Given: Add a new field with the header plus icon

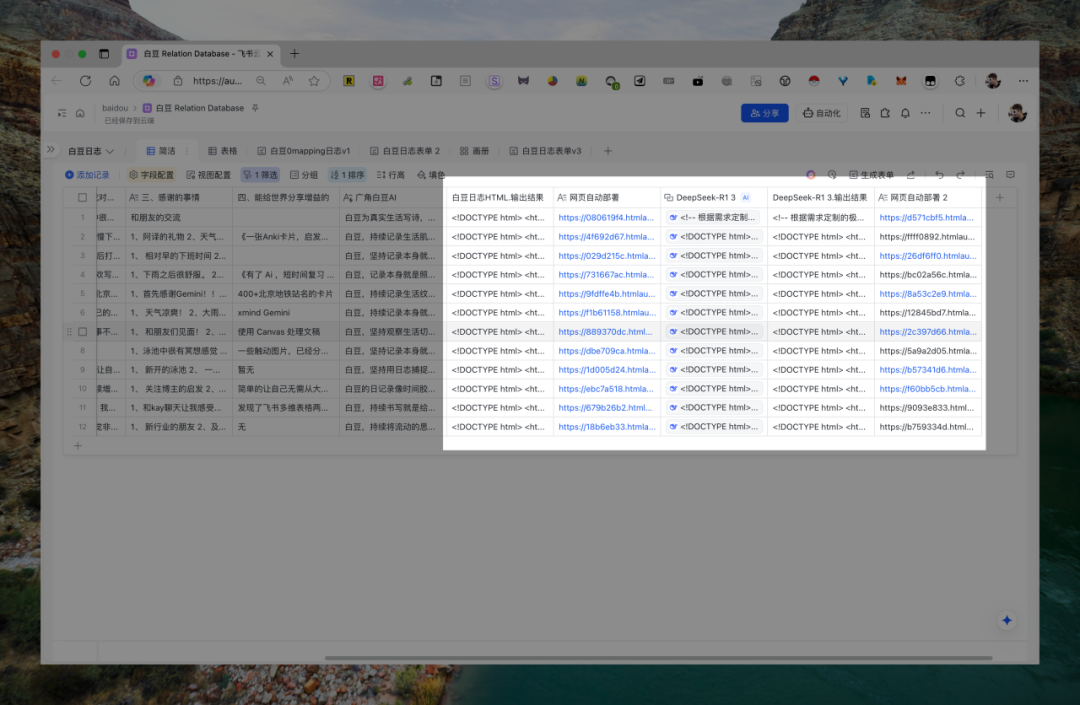Looking at the screenshot, I should 999,198.
